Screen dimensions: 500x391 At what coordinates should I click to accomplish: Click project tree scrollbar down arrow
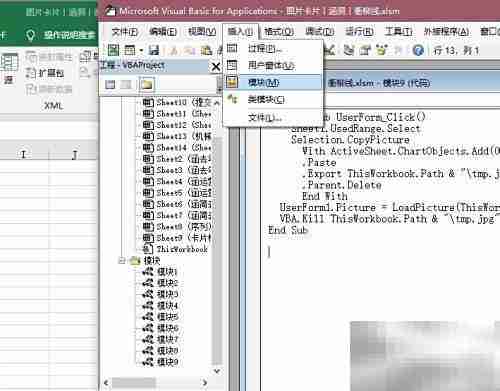(217, 371)
